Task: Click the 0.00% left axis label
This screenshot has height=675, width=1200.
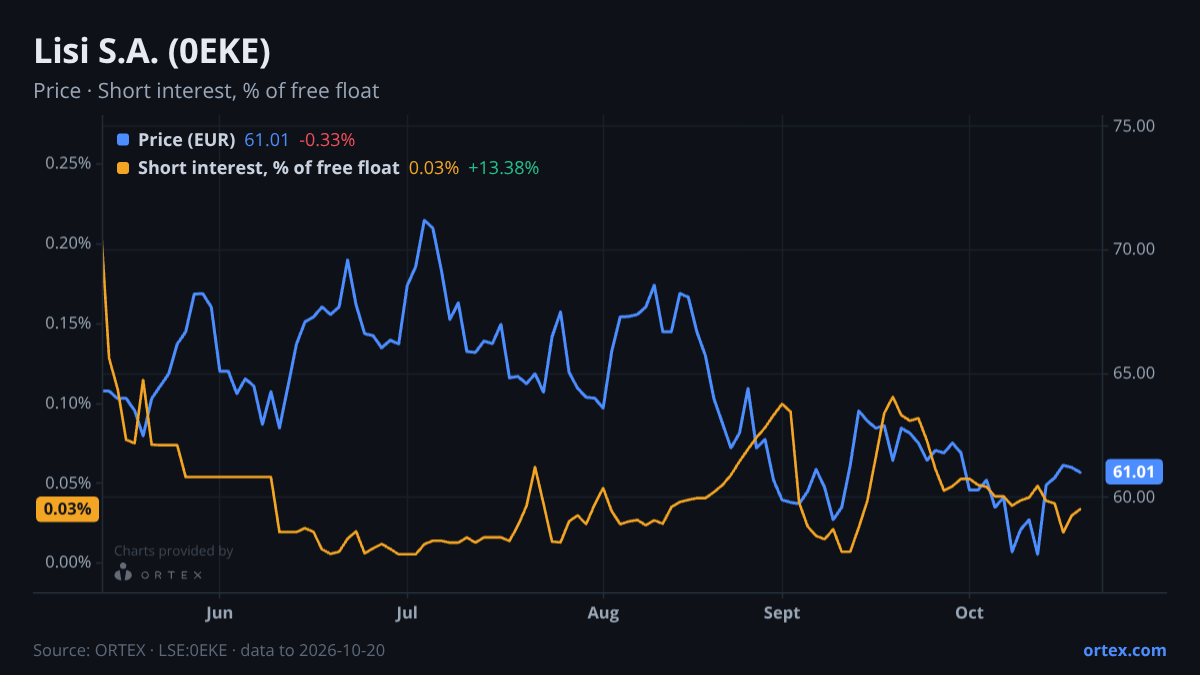Action: [69, 562]
